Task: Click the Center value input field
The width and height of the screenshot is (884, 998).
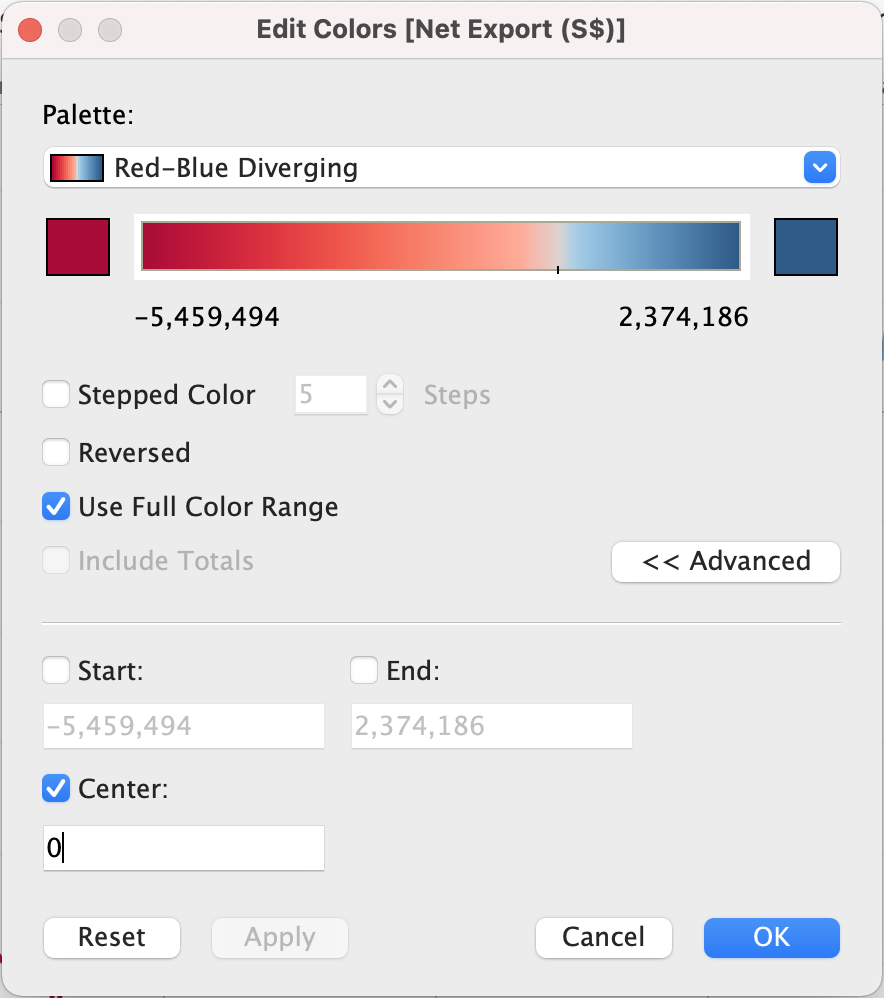Action: click(x=184, y=849)
